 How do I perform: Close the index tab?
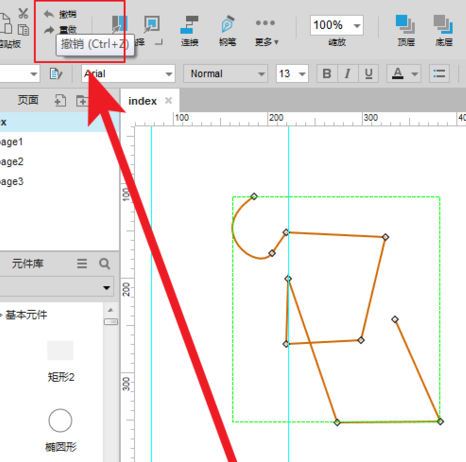pos(169,100)
